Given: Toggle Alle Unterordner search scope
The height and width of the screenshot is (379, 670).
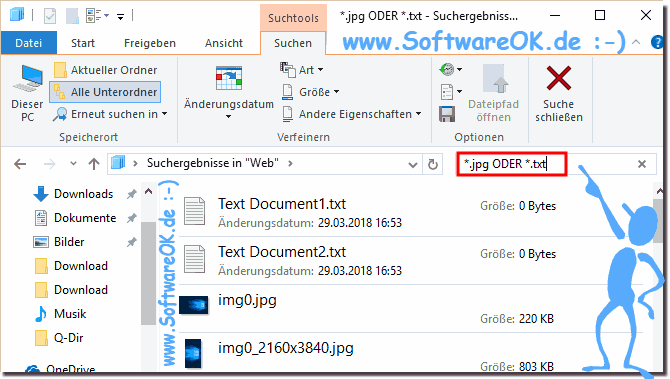Looking at the screenshot, I should pos(106,92).
